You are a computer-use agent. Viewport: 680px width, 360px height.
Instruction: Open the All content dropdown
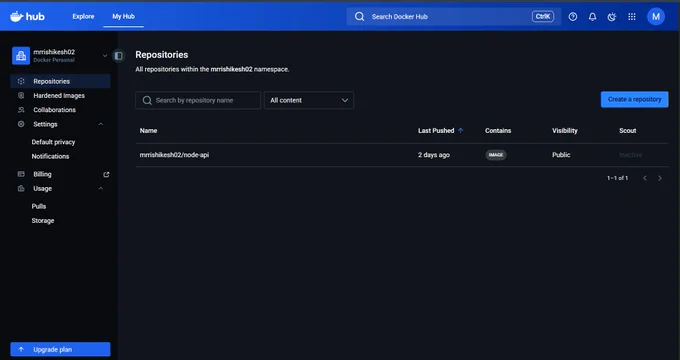[309, 100]
